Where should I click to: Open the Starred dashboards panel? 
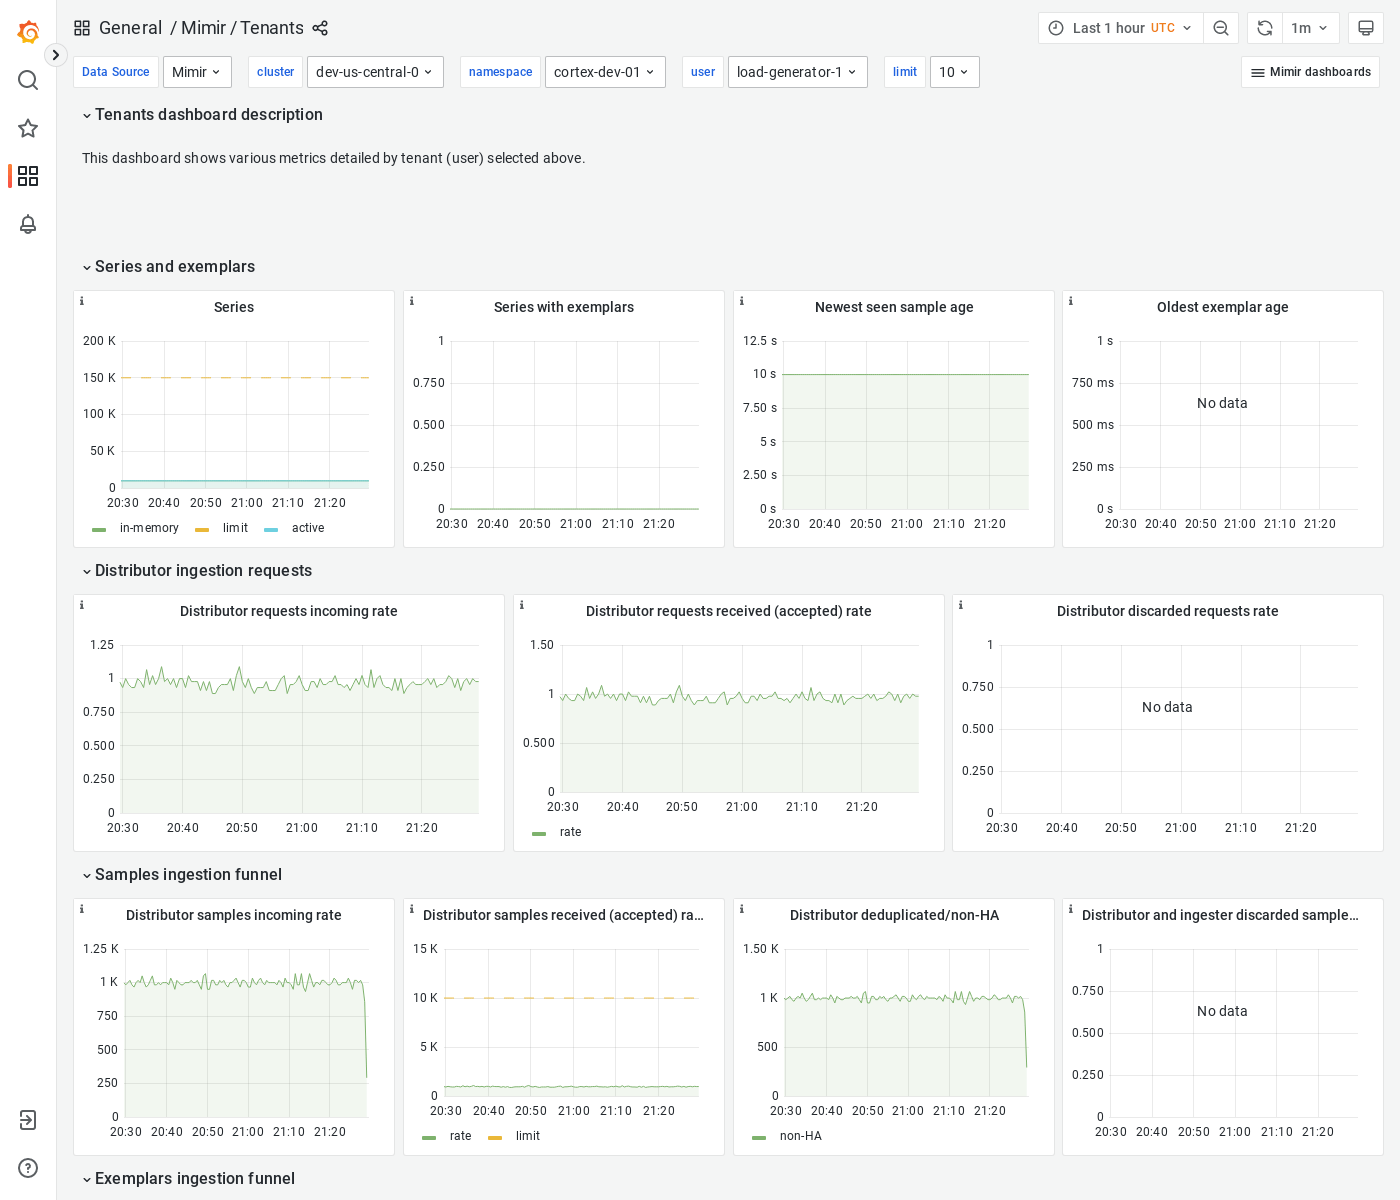tap(28, 128)
